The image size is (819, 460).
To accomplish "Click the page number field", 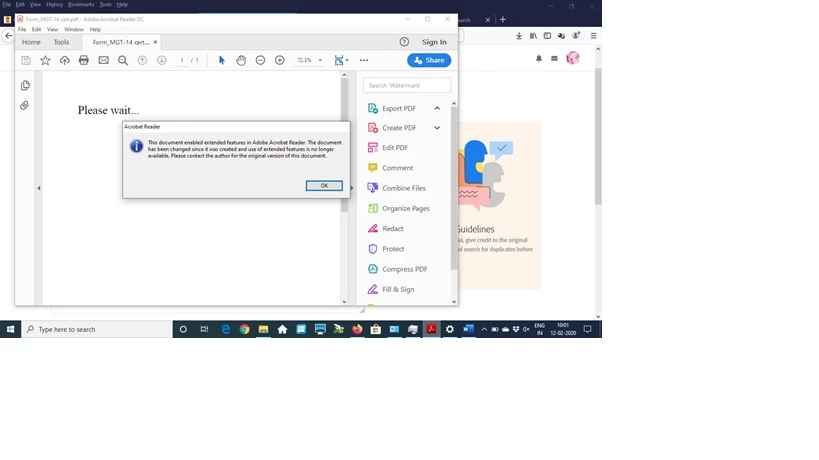I will pyautogui.click(x=182, y=61).
